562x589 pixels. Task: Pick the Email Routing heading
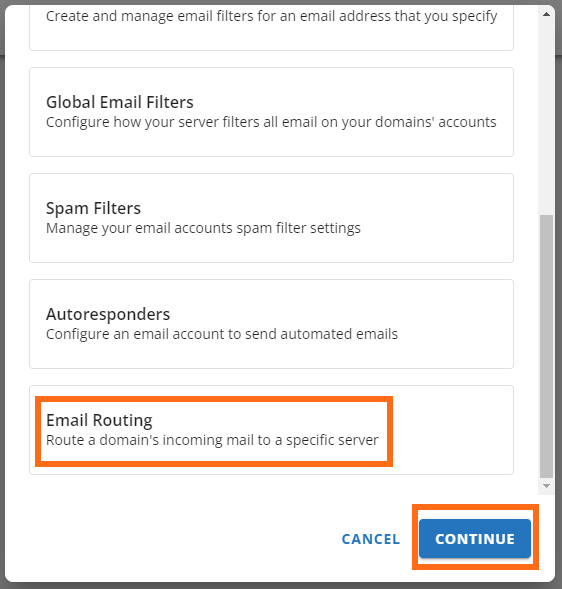pyautogui.click(x=99, y=420)
